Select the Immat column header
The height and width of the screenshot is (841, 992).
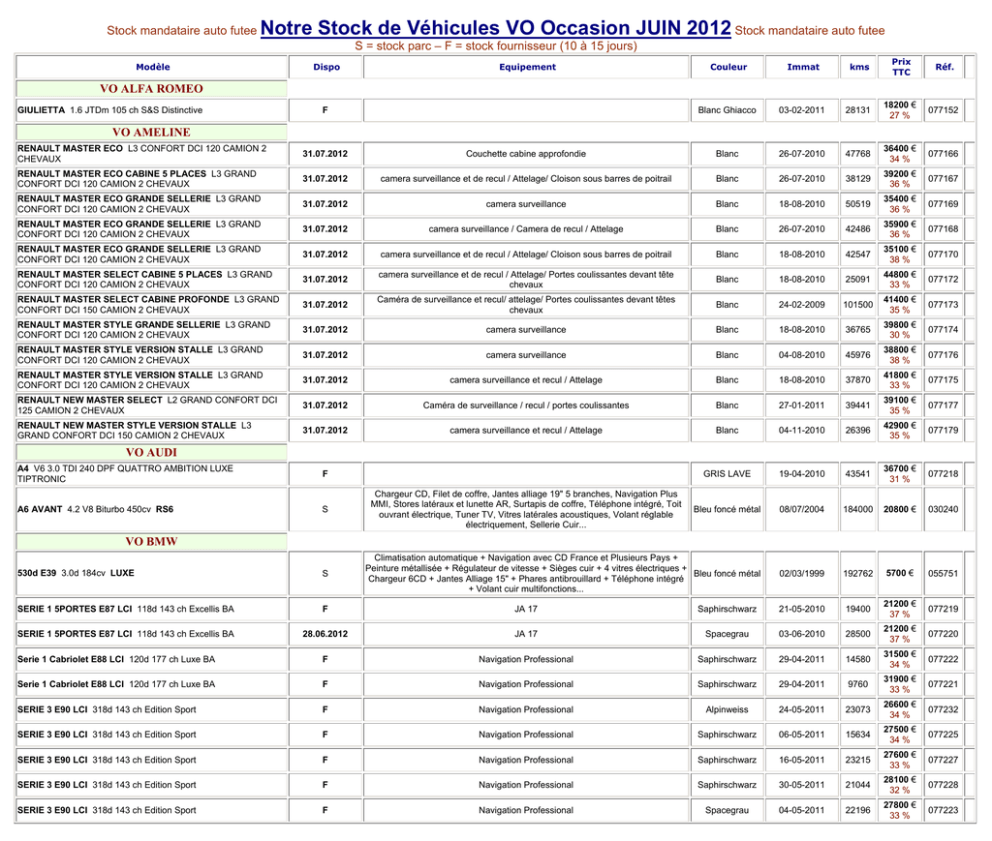803,67
